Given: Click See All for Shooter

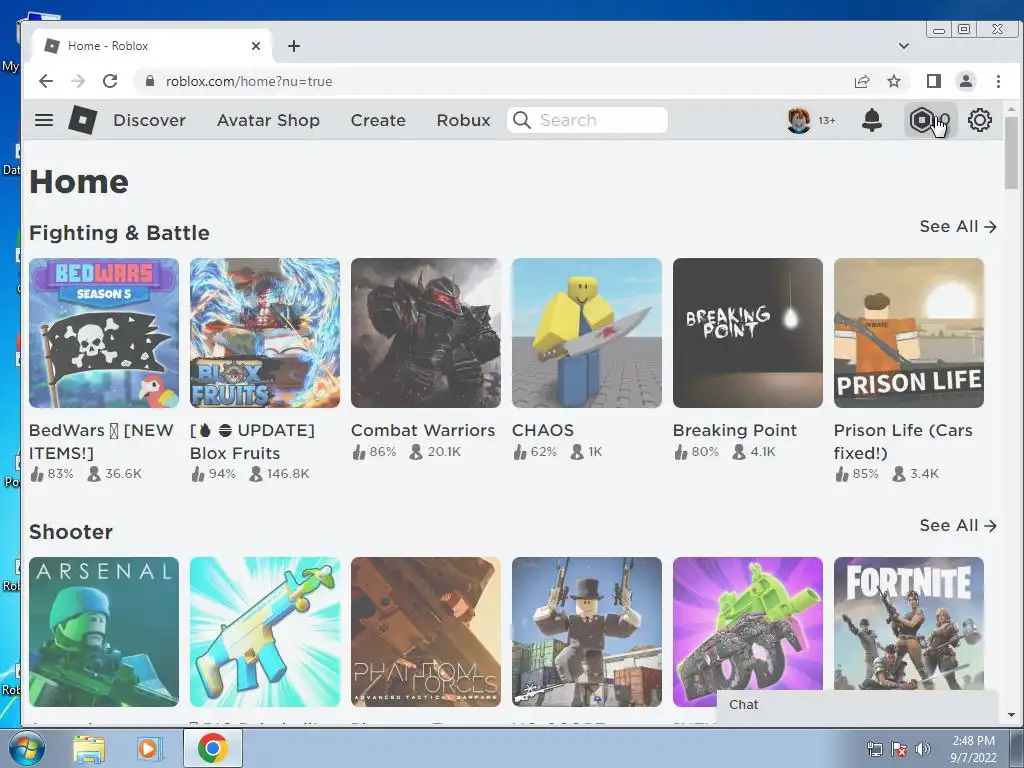Looking at the screenshot, I should click(958, 526).
